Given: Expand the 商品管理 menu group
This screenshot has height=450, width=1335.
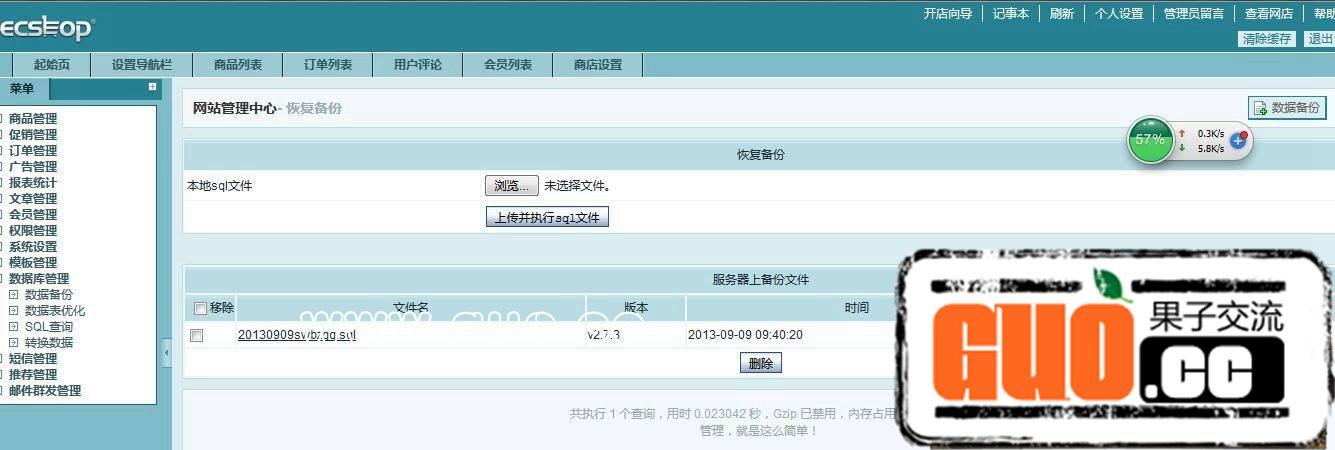Looking at the screenshot, I should coord(32,119).
